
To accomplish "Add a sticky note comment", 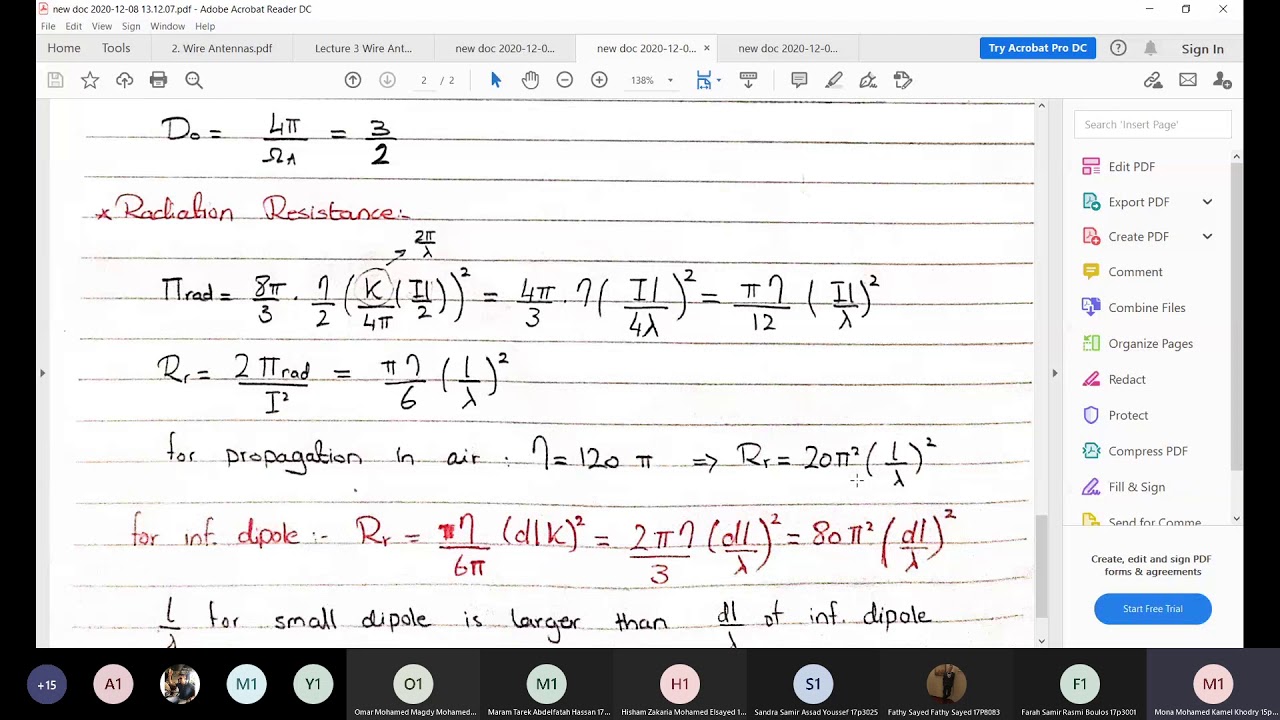I will click(x=799, y=80).
